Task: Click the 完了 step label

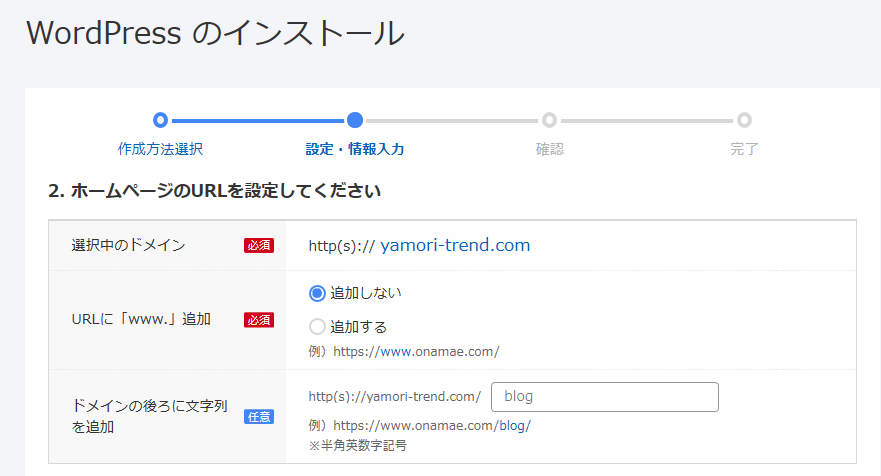Action: [744, 149]
